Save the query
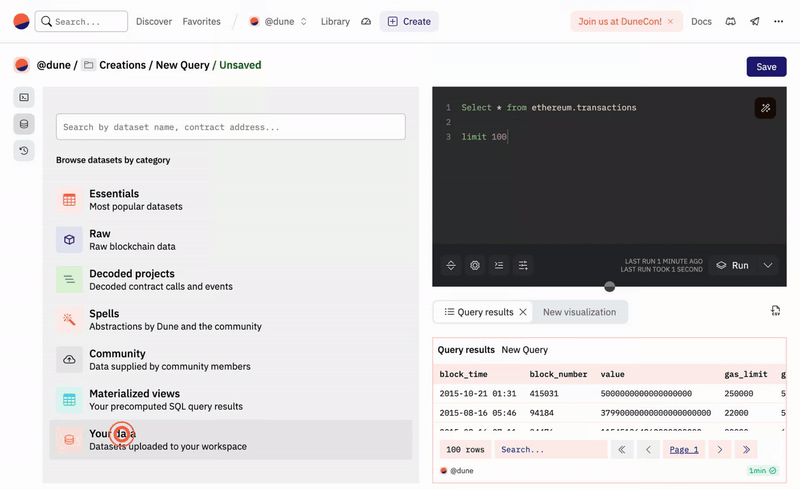800x489 pixels. click(x=766, y=67)
